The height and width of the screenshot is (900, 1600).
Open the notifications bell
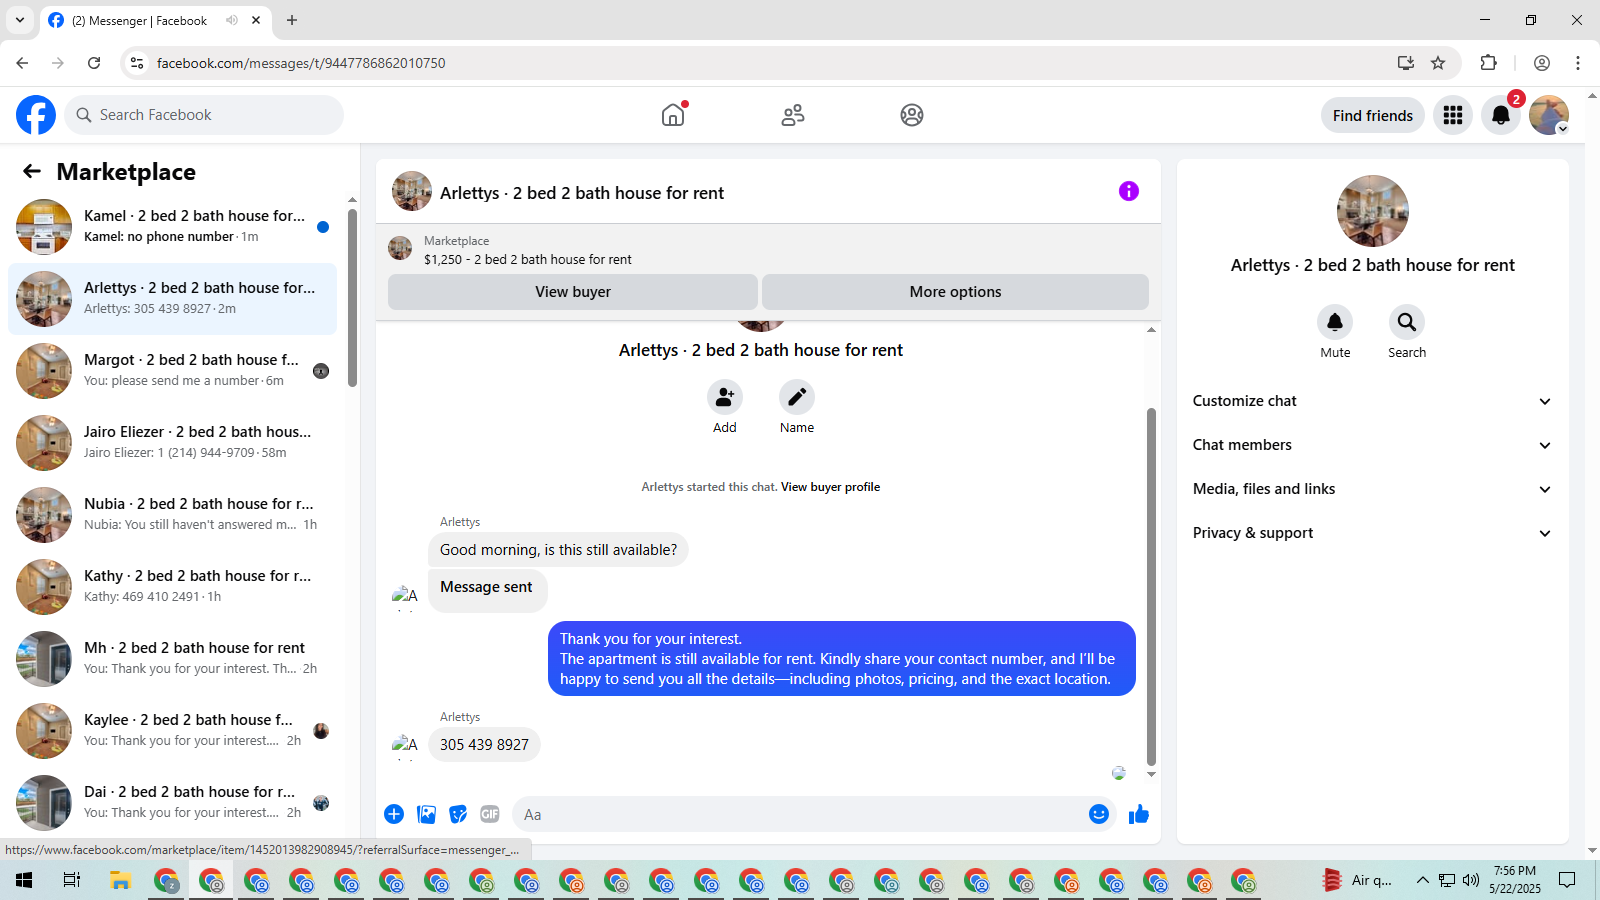click(x=1501, y=115)
